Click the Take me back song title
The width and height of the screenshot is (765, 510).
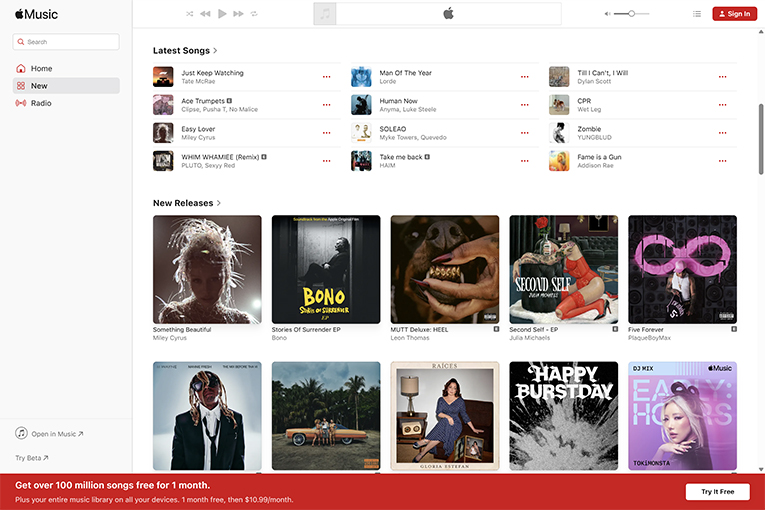tap(401, 157)
